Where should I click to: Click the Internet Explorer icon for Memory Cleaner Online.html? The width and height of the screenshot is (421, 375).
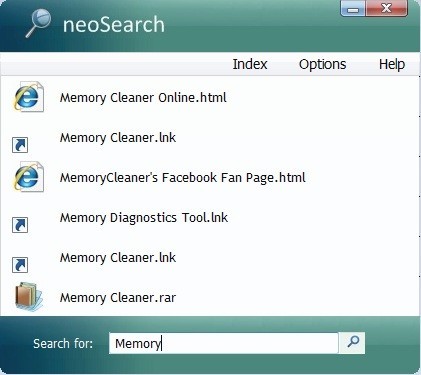(x=28, y=97)
